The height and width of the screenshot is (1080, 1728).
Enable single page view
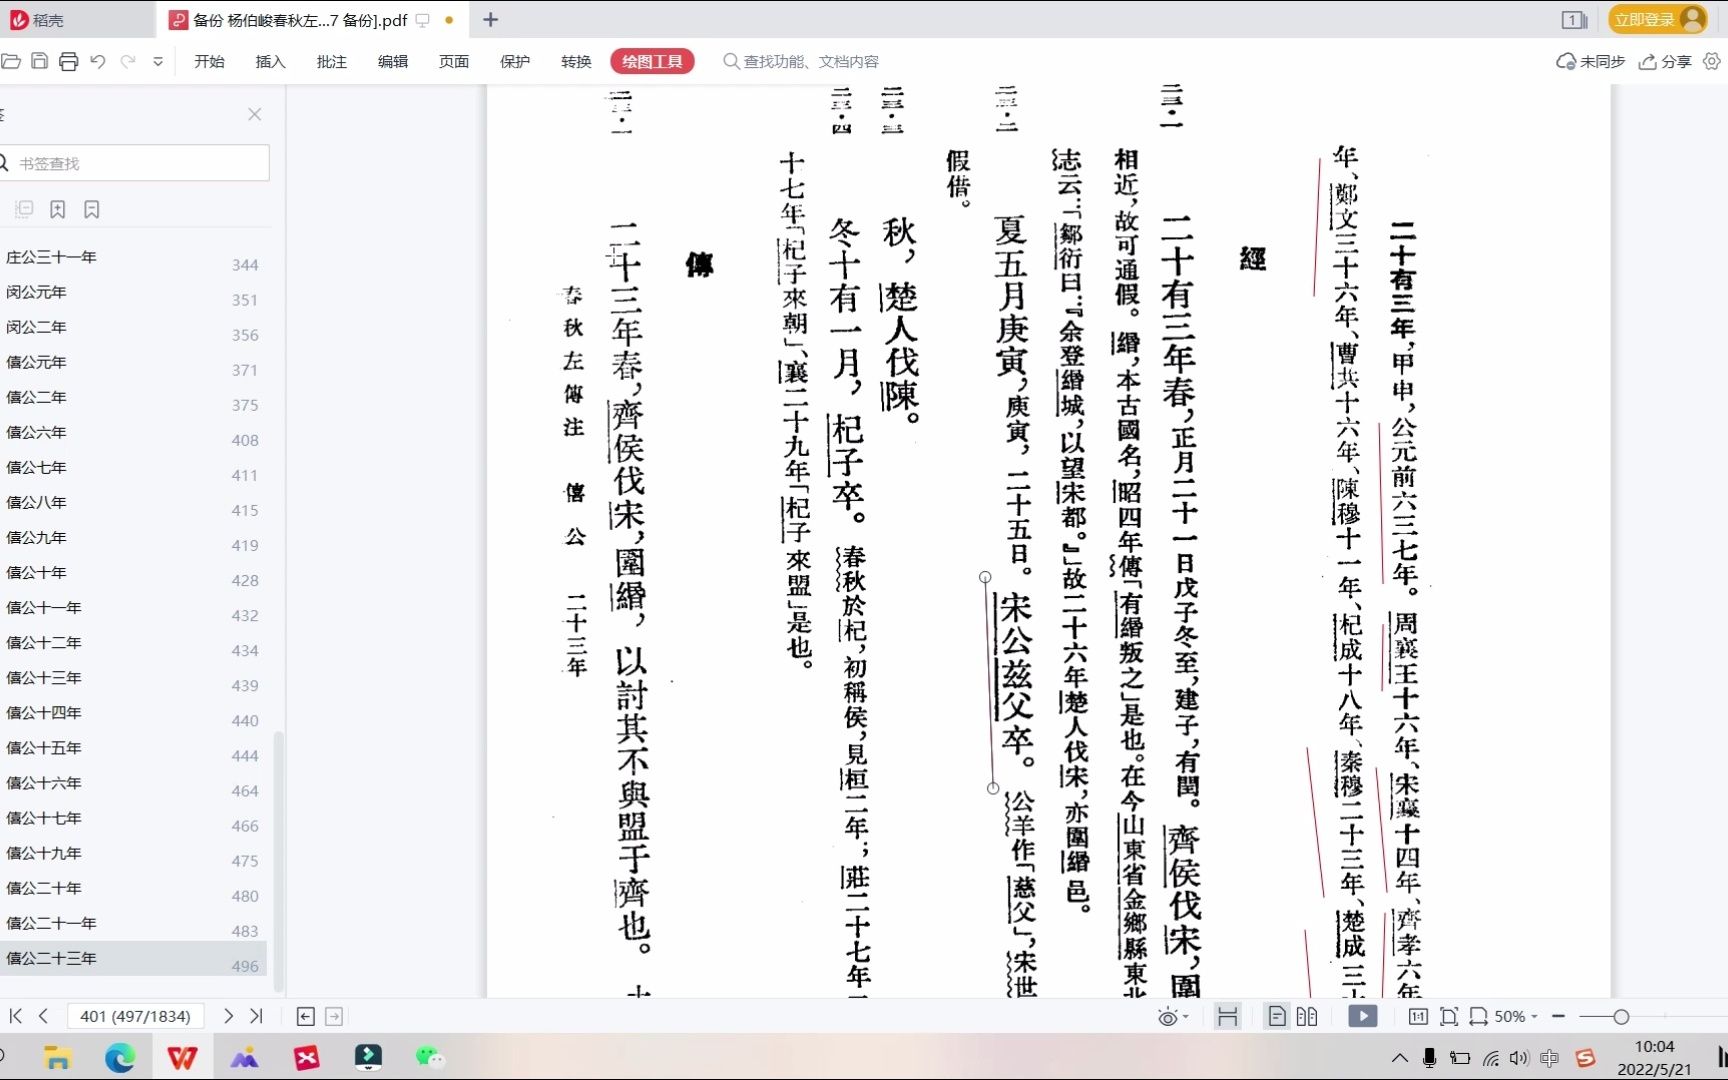coord(1277,1016)
